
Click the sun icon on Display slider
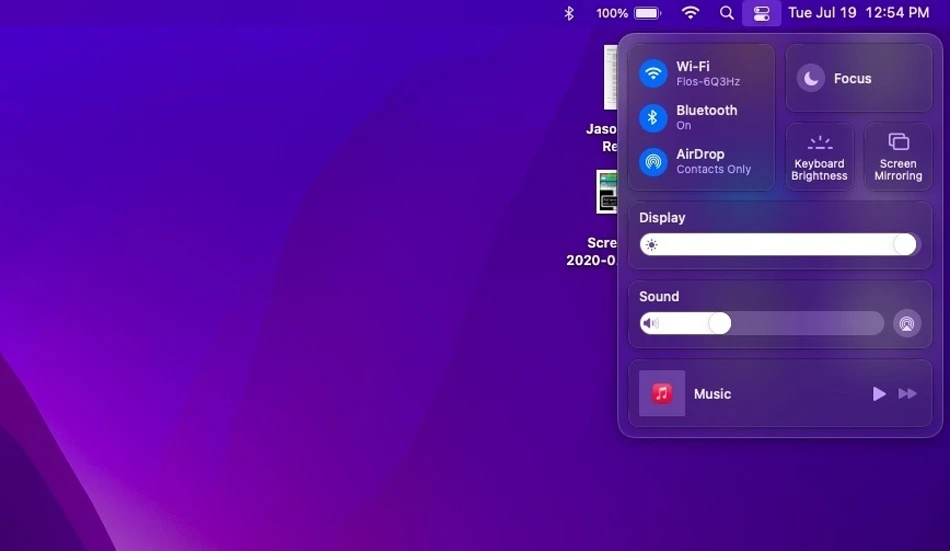(x=651, y=245)
